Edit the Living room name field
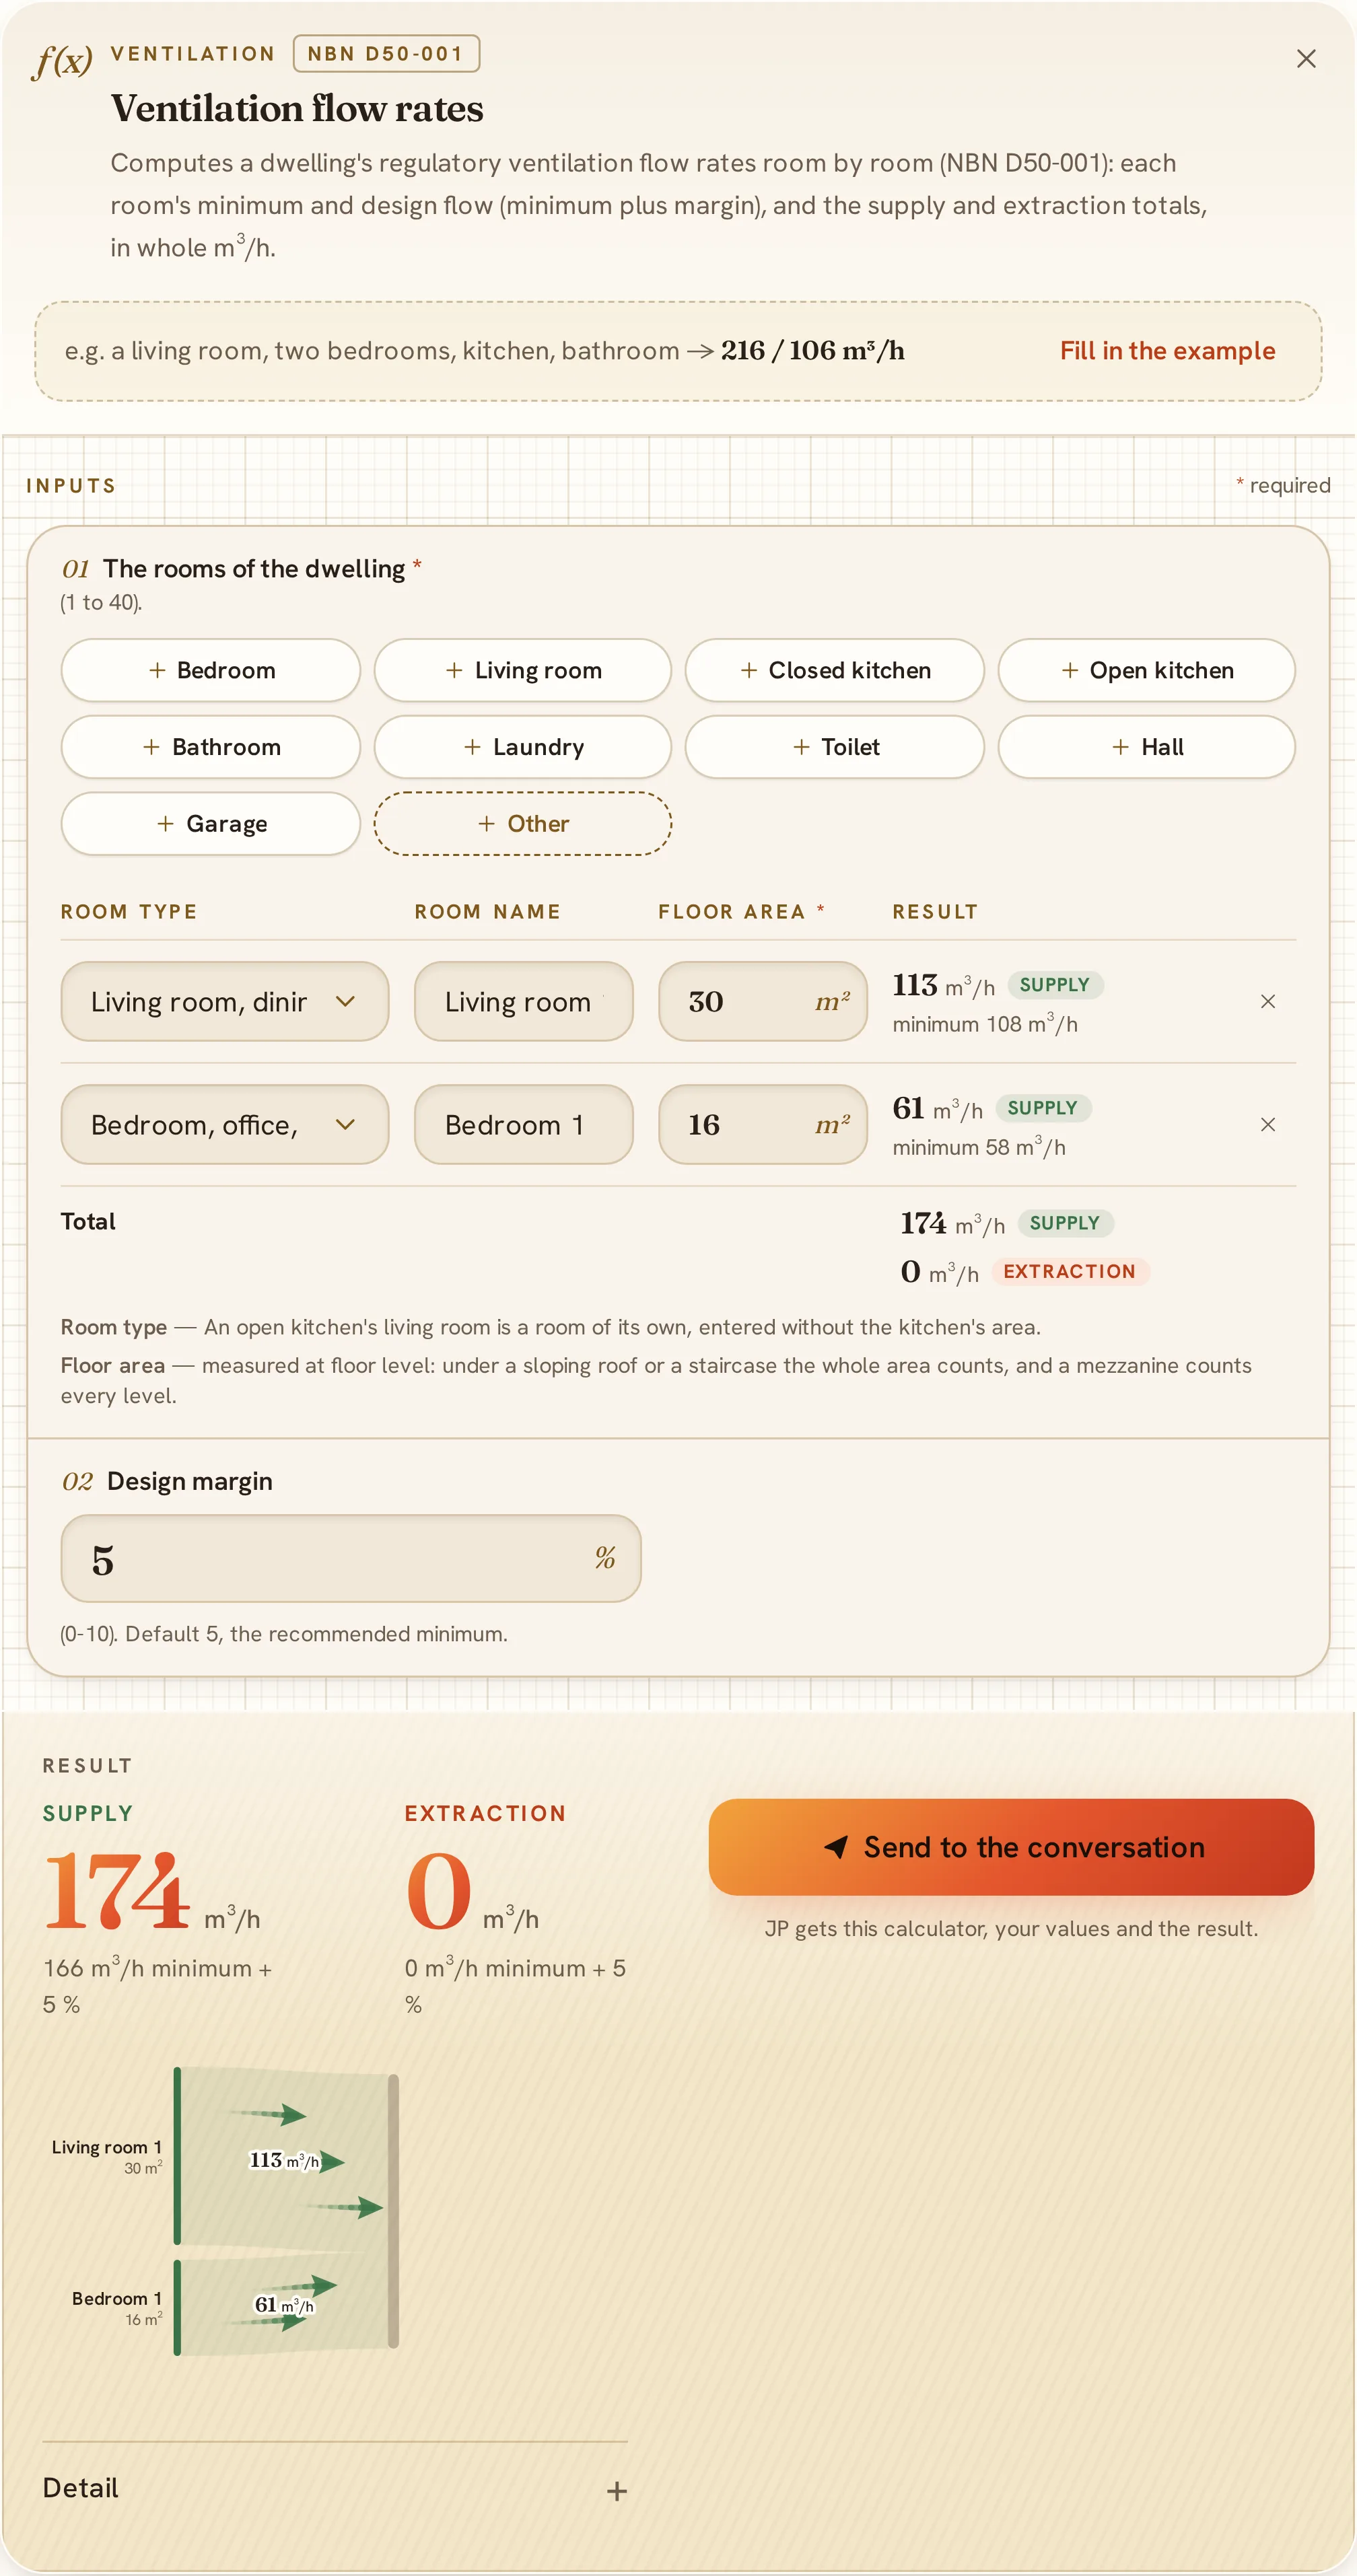Screen dimensions: 1357x2576 click(523, 1002)
